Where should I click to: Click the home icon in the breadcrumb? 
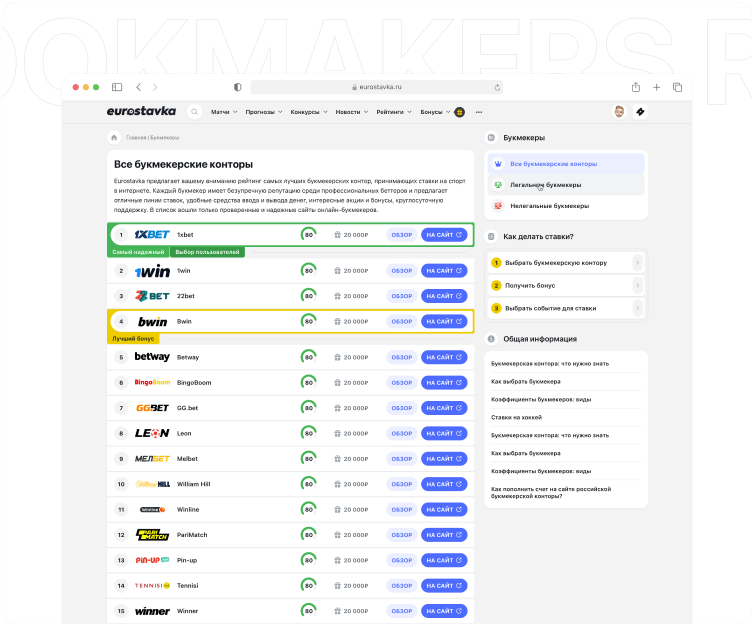[x=114, y=137]
